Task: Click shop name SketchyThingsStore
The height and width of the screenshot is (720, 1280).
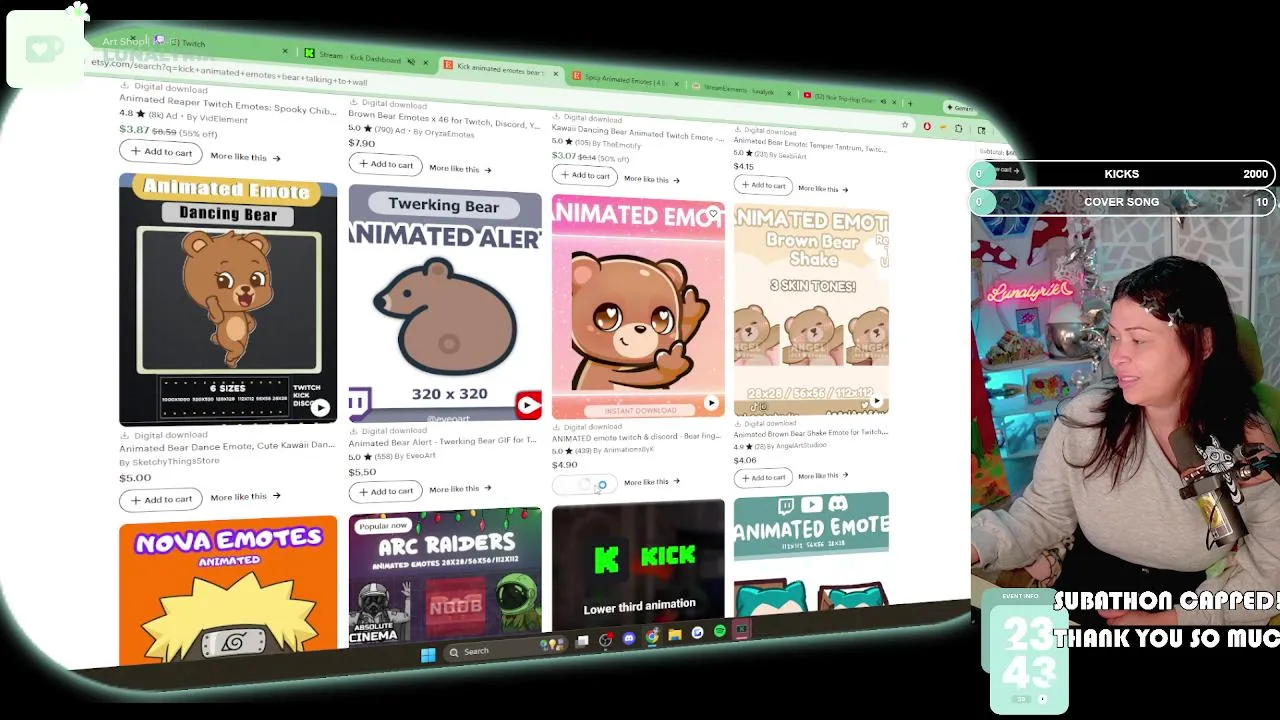Action: point(175,462)
